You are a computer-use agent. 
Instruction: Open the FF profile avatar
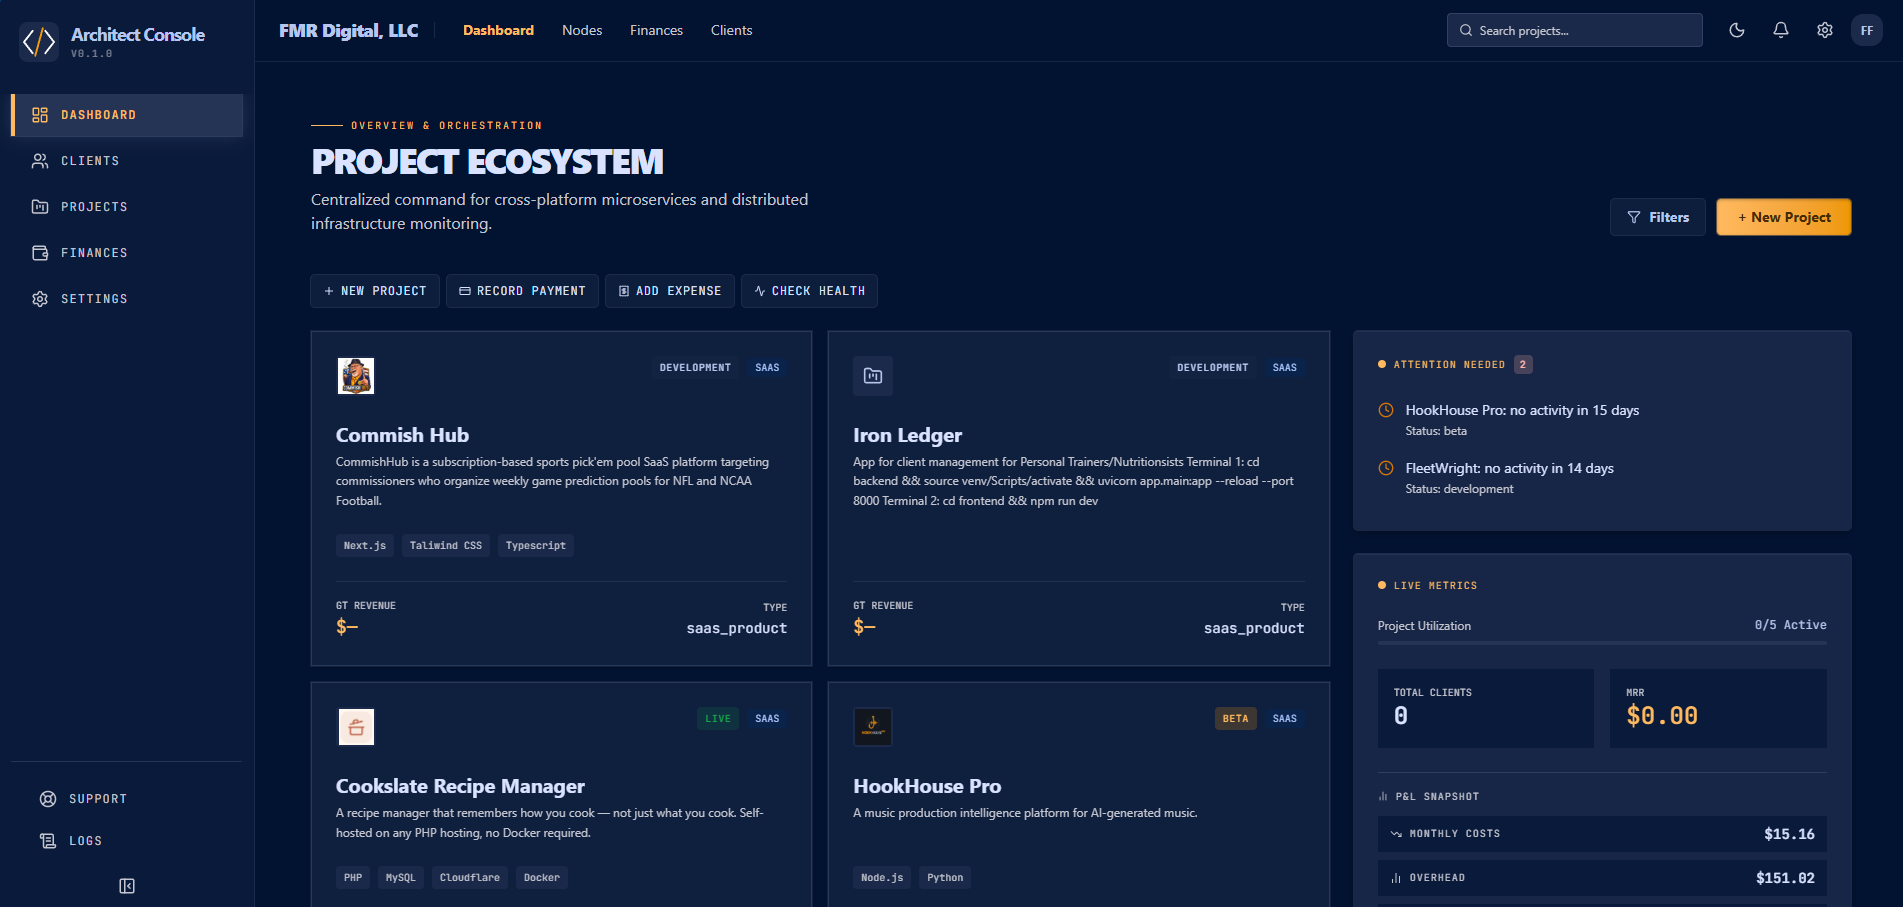point(1866,30)
